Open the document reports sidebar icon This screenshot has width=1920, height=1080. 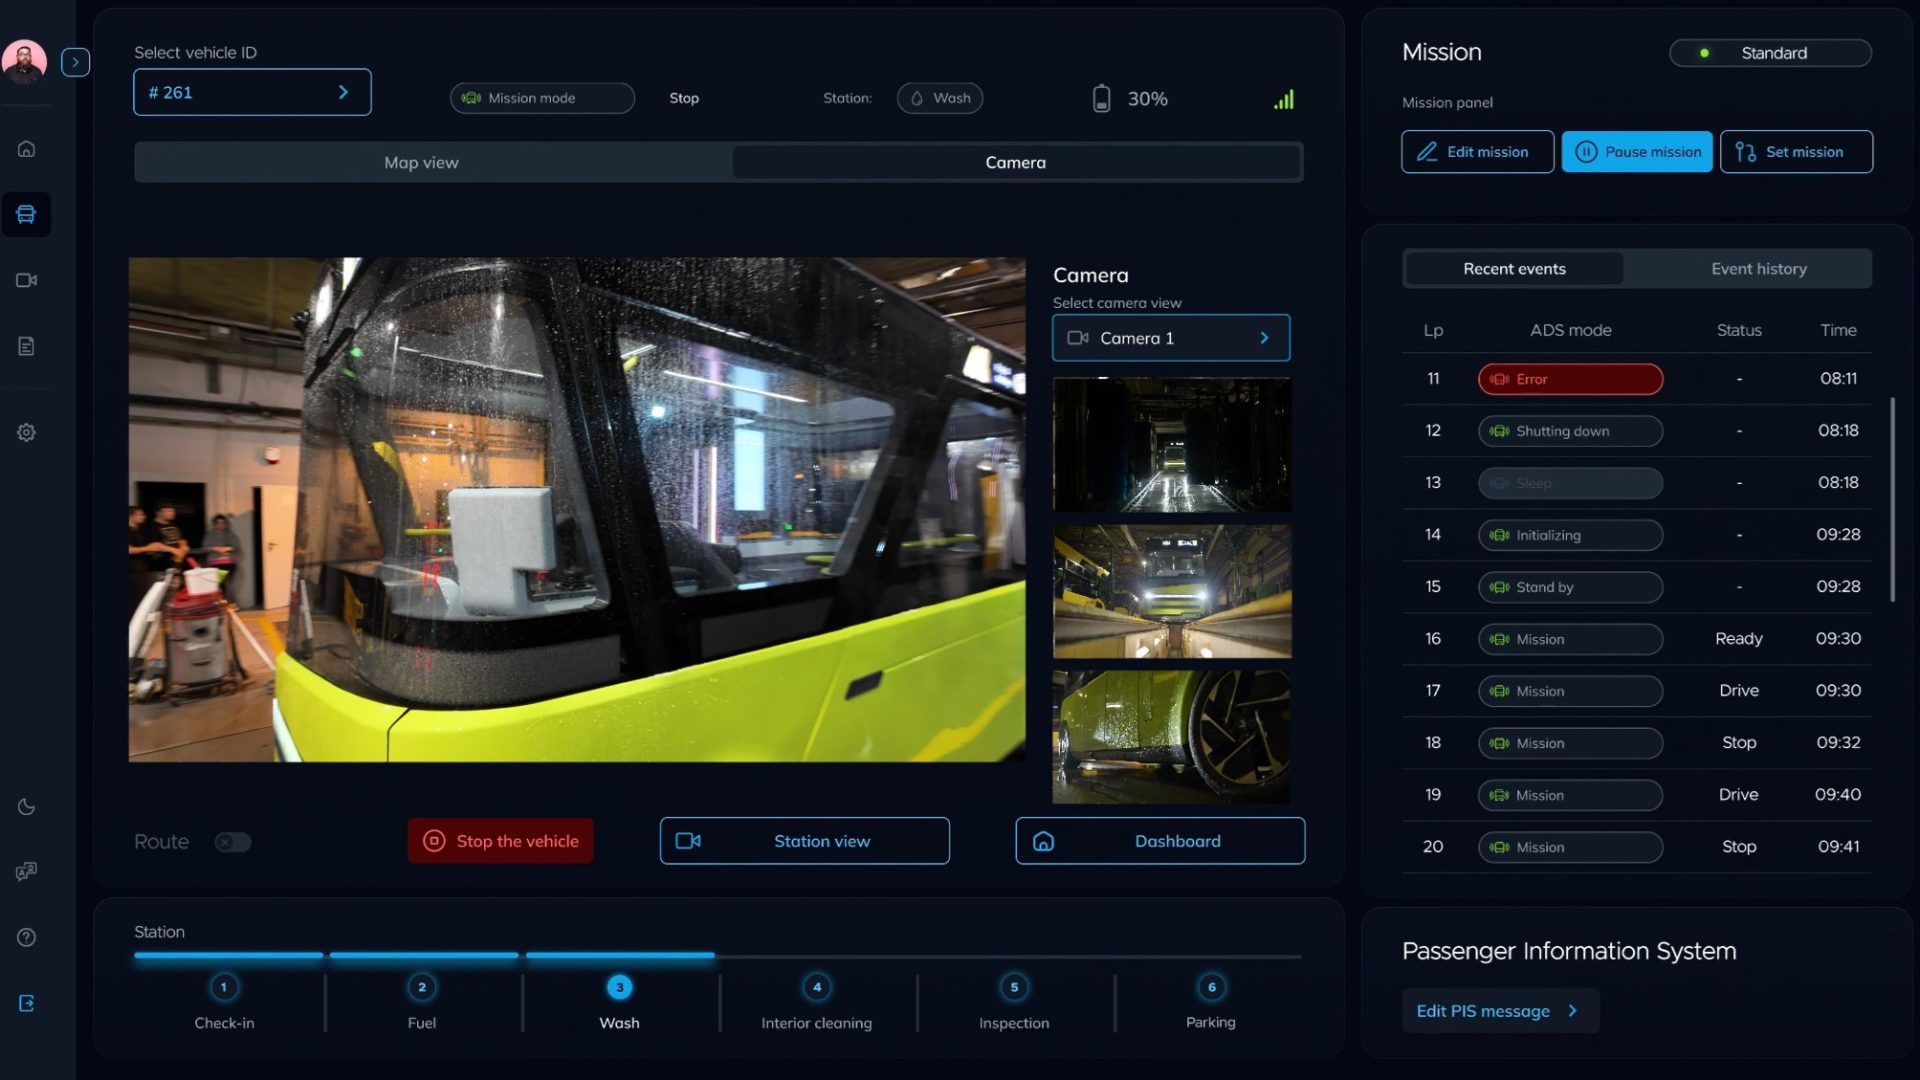point(27,346)
